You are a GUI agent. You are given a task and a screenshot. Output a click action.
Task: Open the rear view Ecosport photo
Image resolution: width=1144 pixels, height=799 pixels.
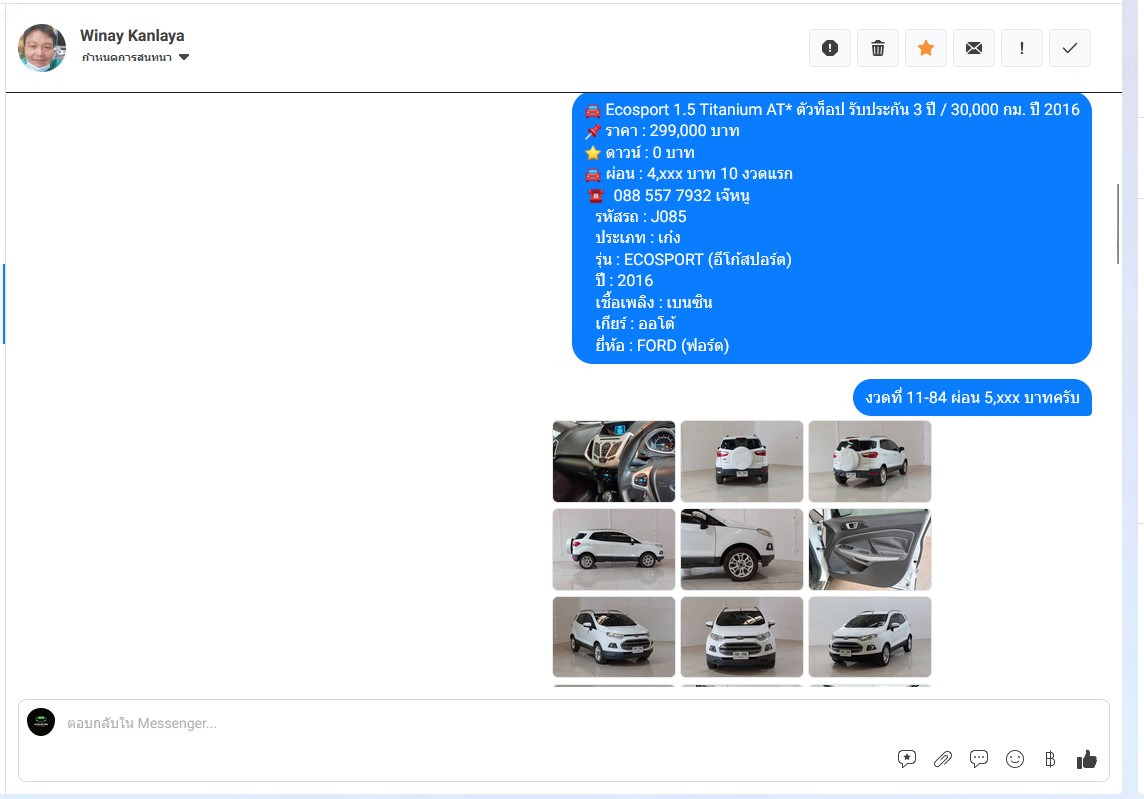[742, 461]
